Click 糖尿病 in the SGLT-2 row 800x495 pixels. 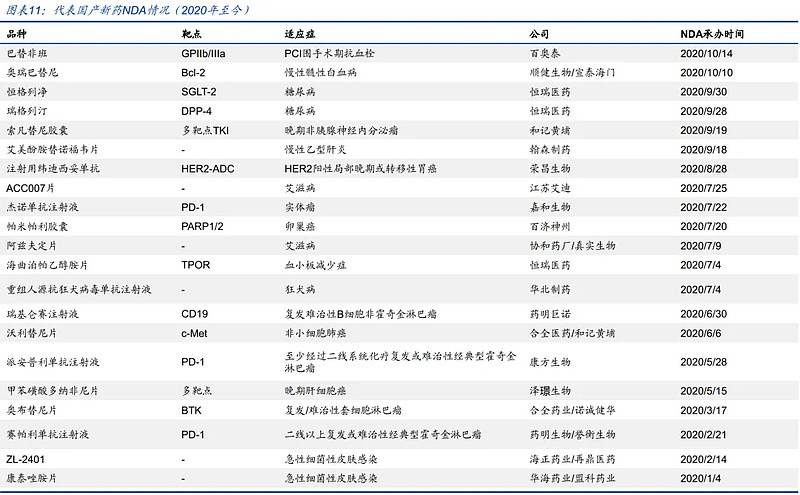(299, 92)
